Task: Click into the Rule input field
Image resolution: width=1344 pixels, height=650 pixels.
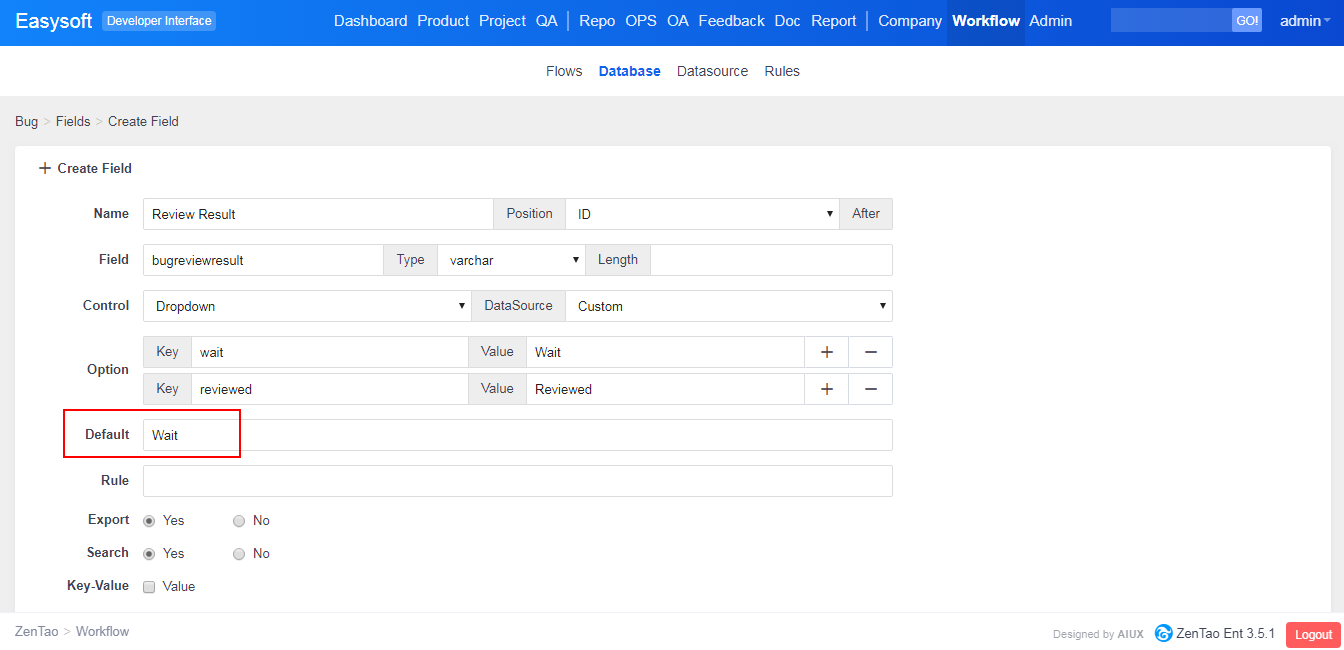Action: coord(517,481)
